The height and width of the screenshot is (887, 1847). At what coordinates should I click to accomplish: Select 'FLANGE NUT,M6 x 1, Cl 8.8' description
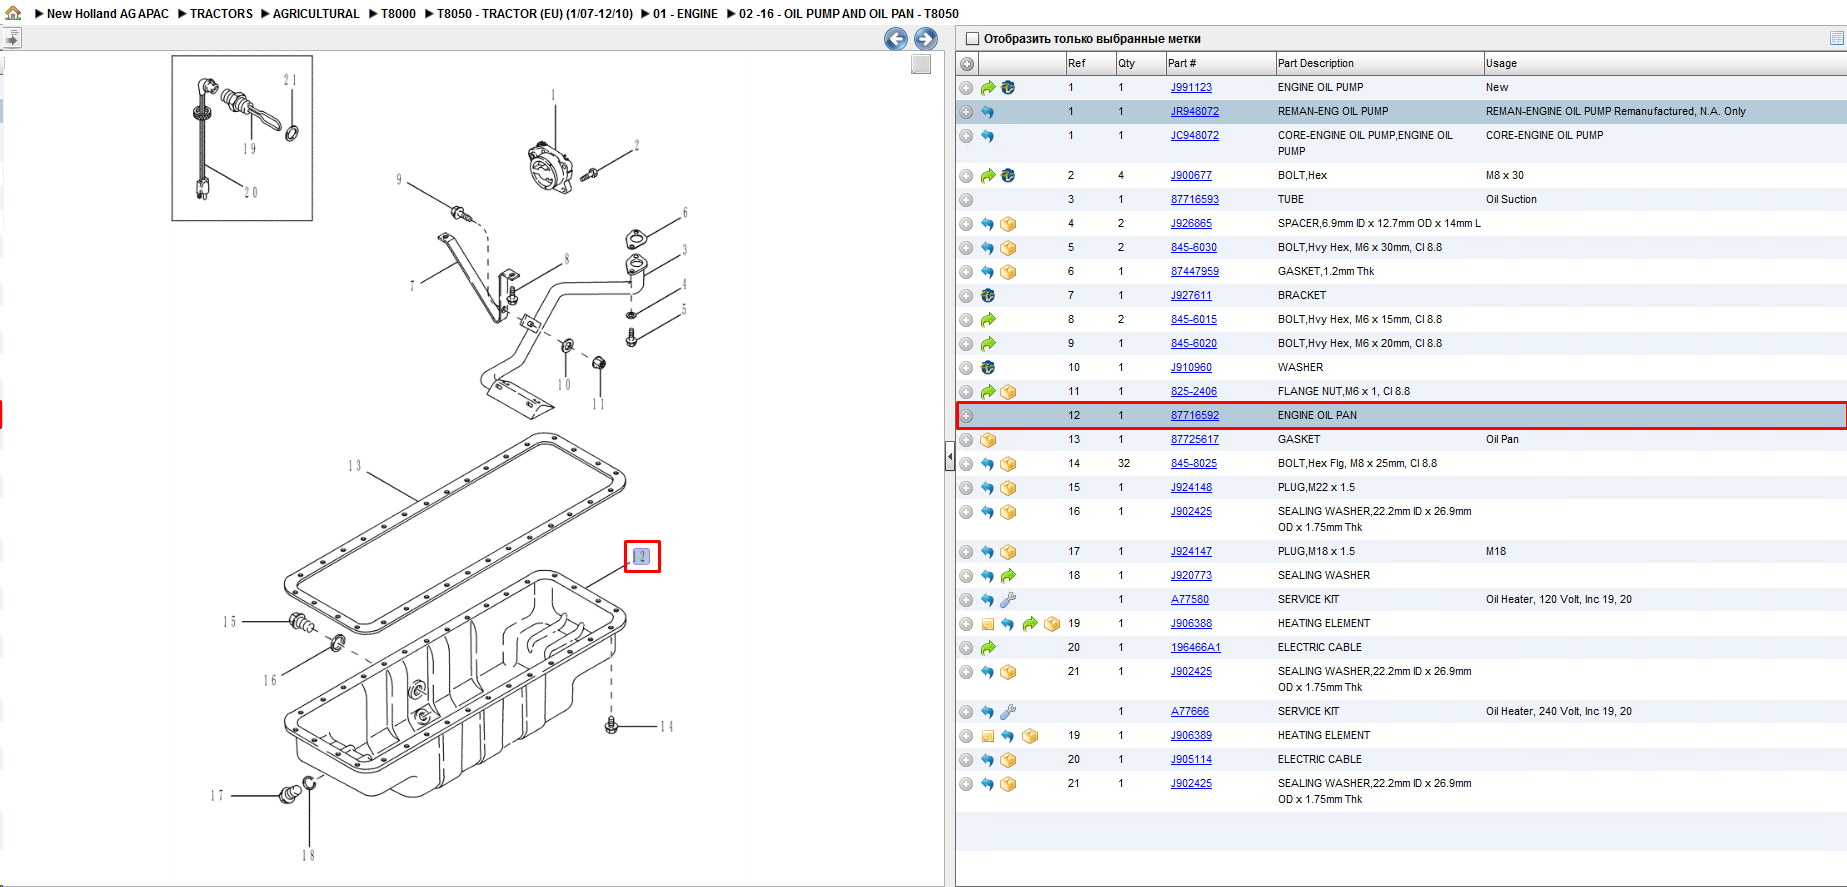coord(1344,392)
